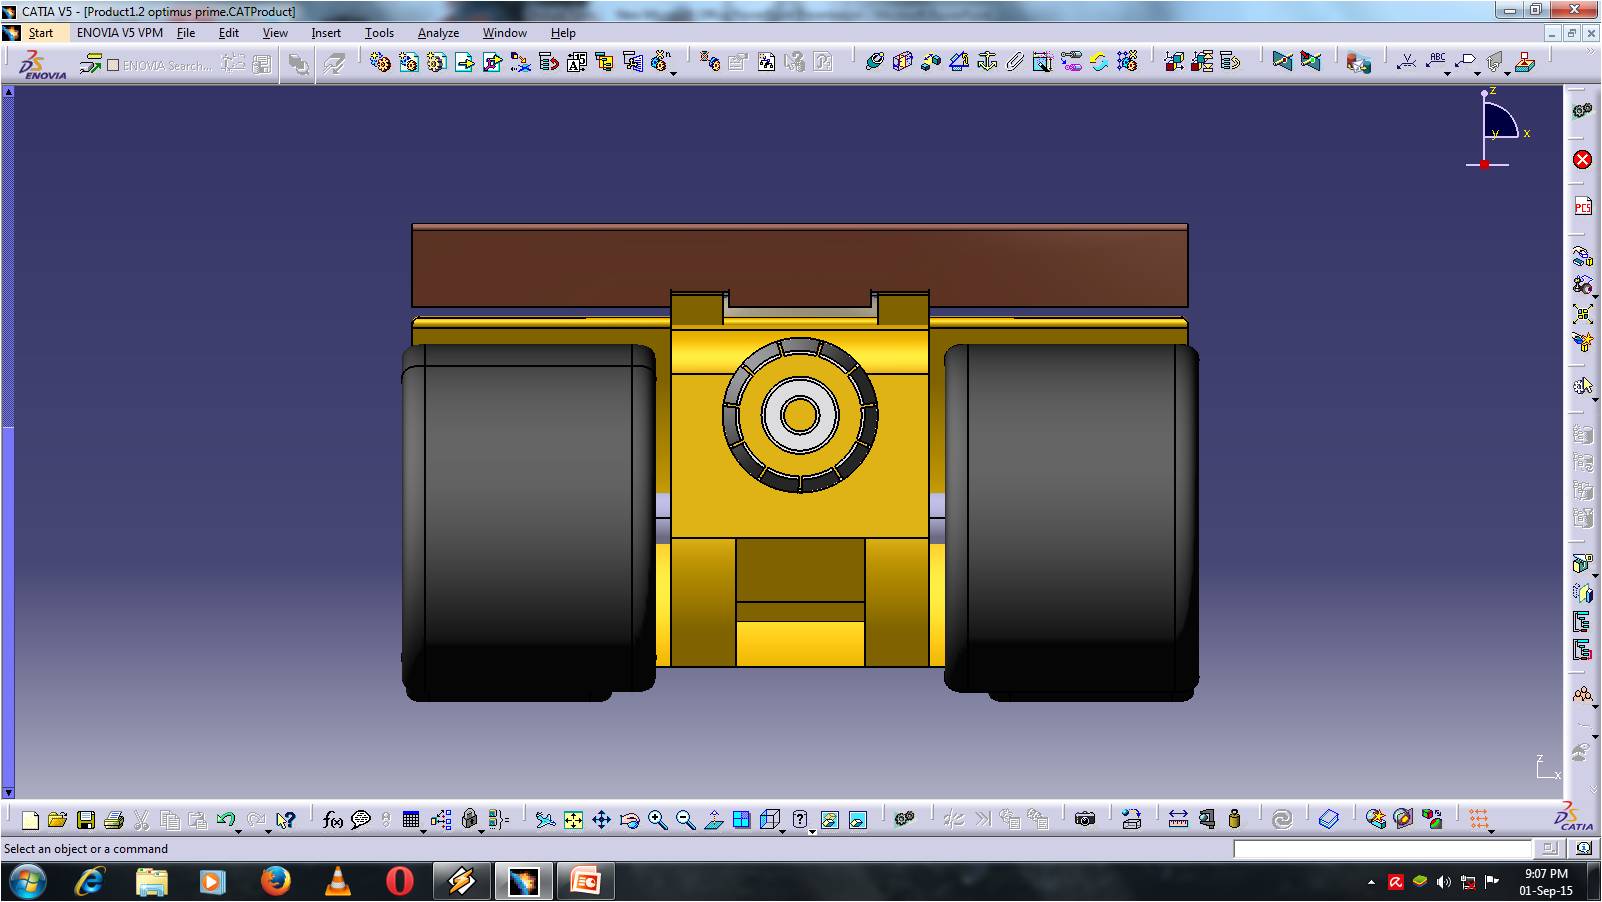1602x902 pixels.
Task: Open Windows Start button
Action: coord(27,882)
